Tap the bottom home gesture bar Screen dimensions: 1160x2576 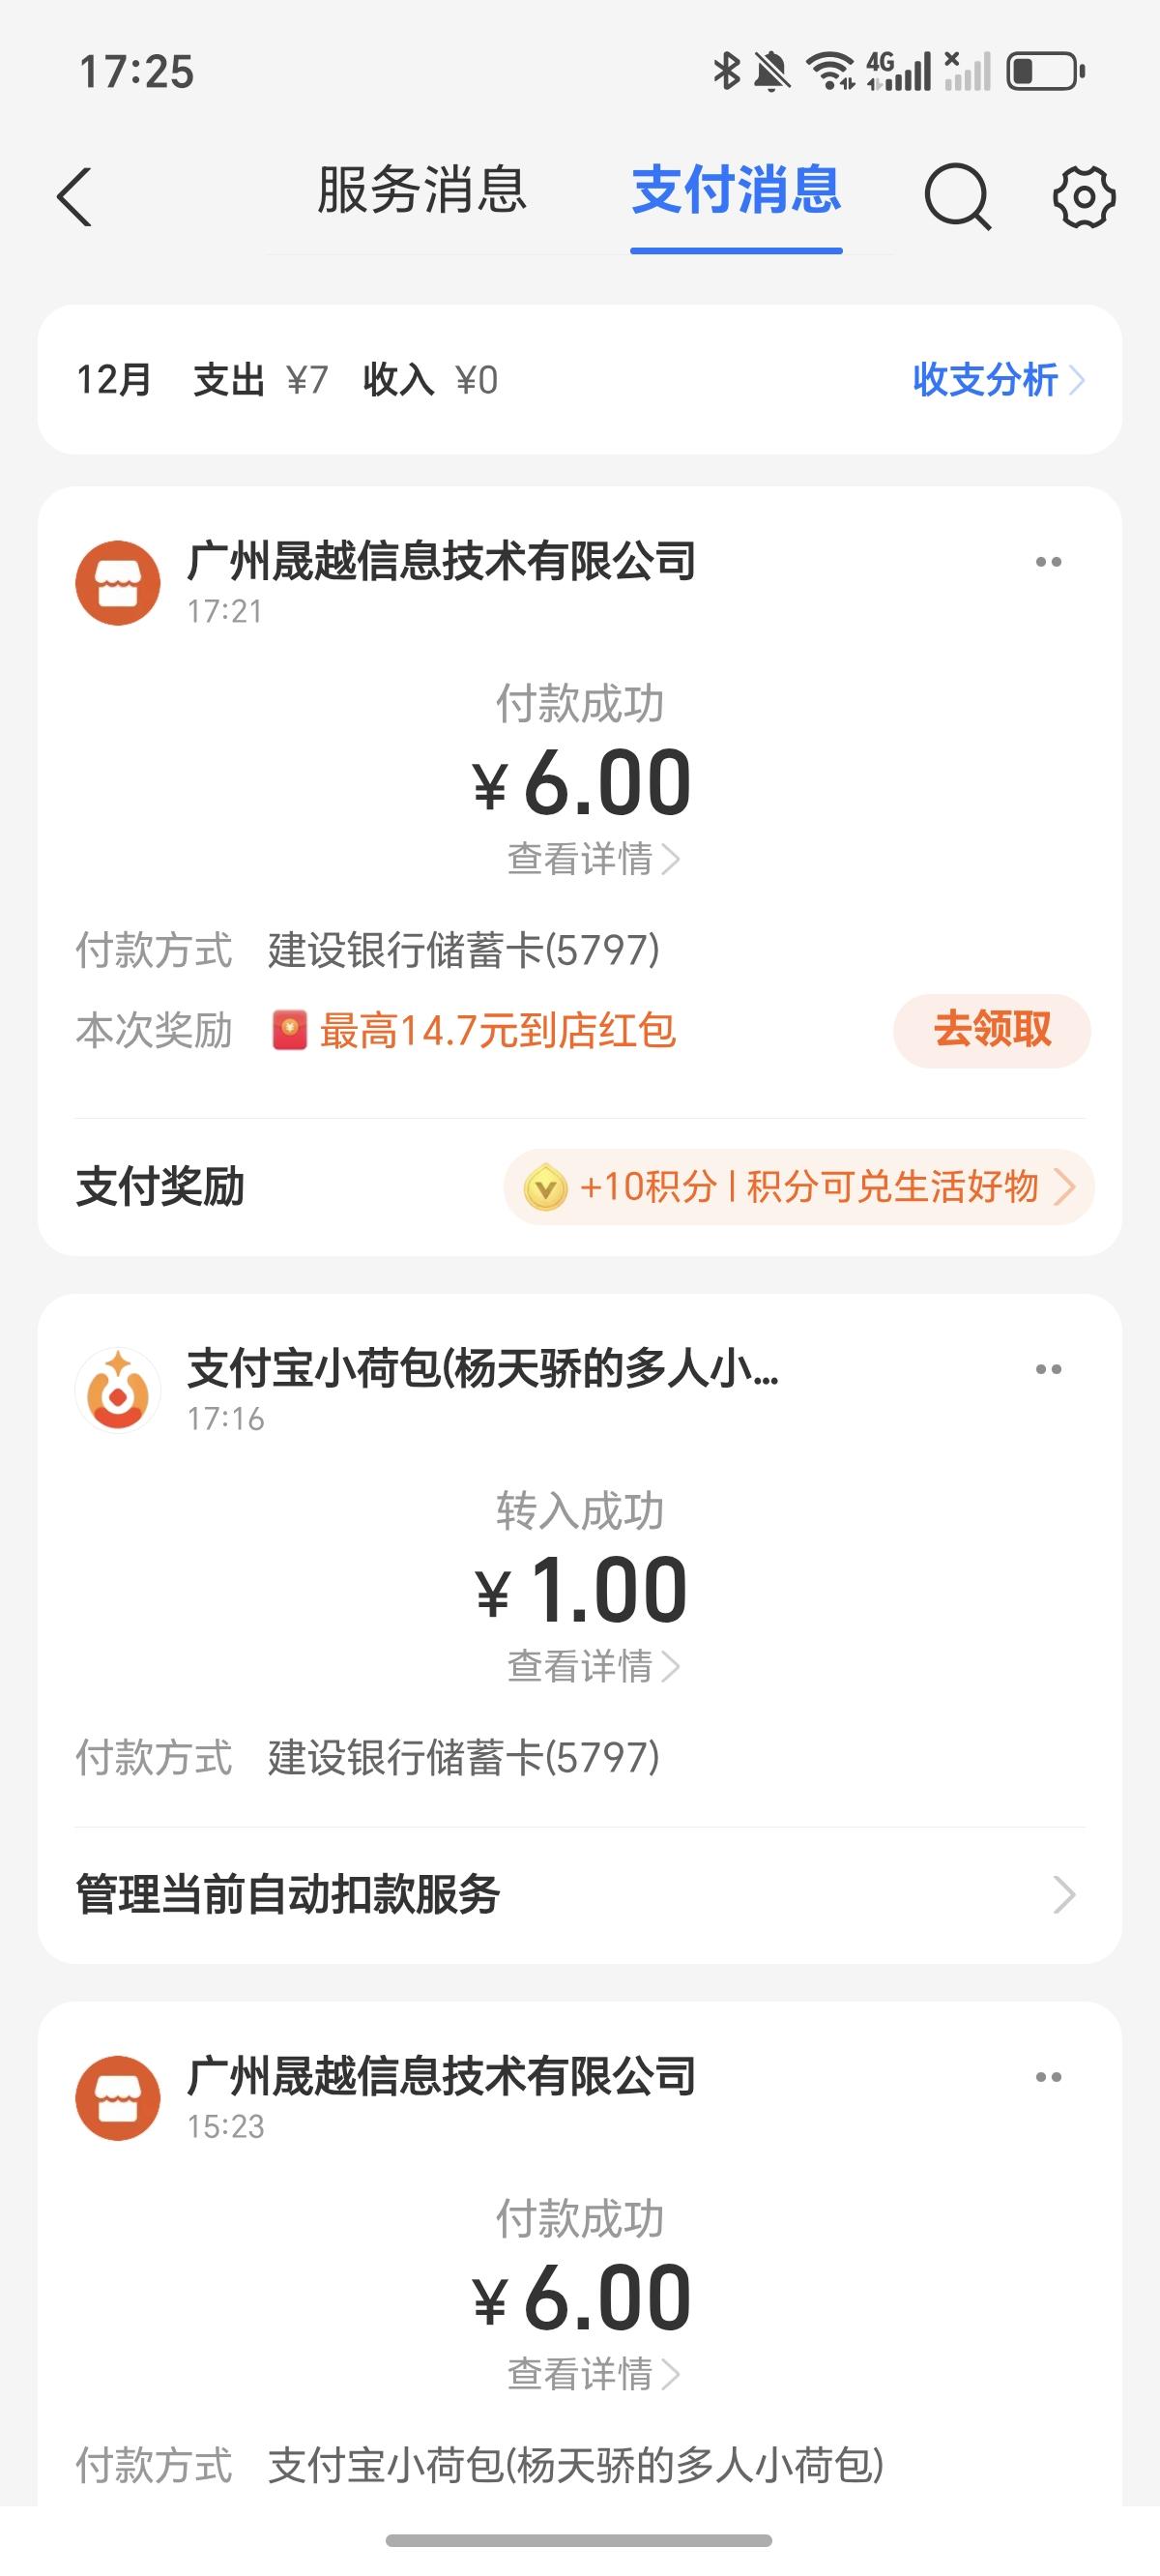[x=578, y=2540]
